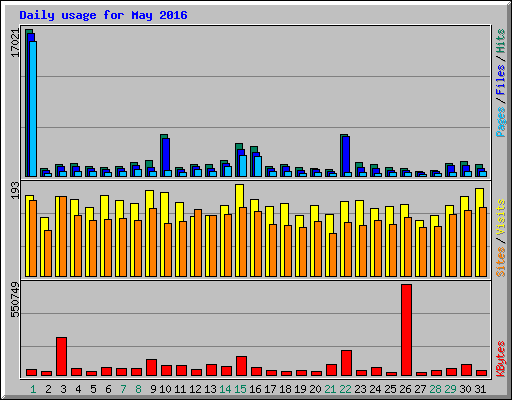
Task: Click green day label 7 on the x-axis
Action: [123, 389]
